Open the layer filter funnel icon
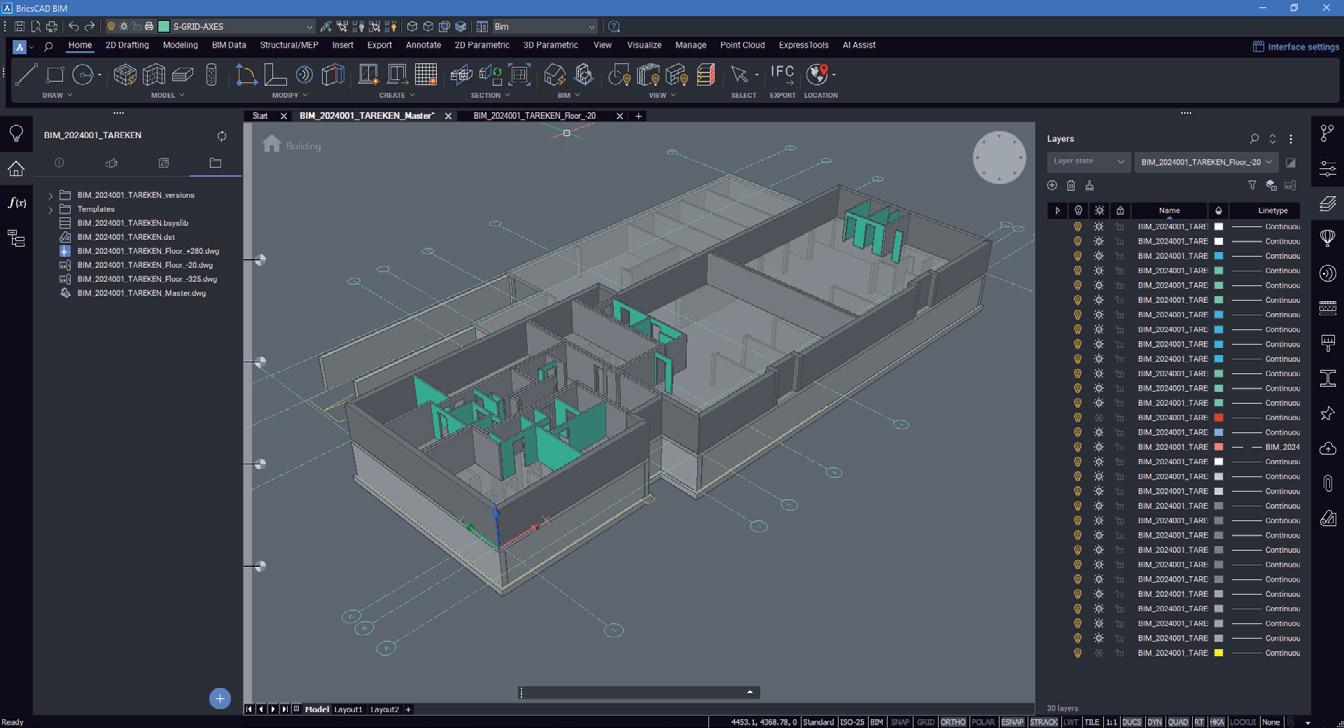Image resolution: width=1344 pixels, height=728 pixels. click(x=1252, y=185)
